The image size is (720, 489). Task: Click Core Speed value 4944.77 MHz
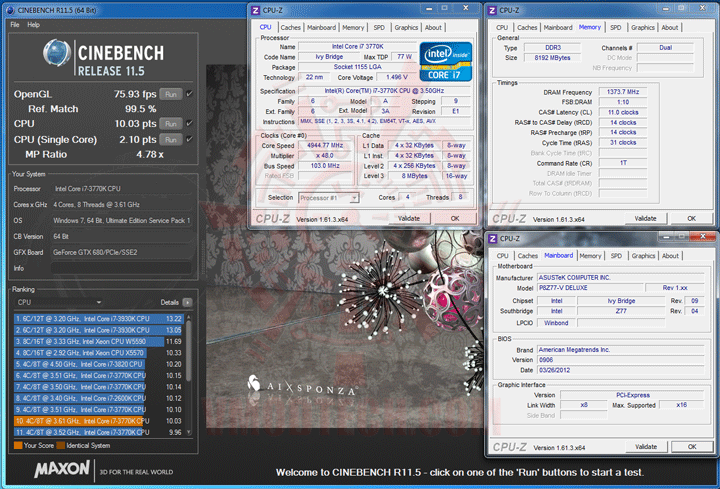pos(325,146)
